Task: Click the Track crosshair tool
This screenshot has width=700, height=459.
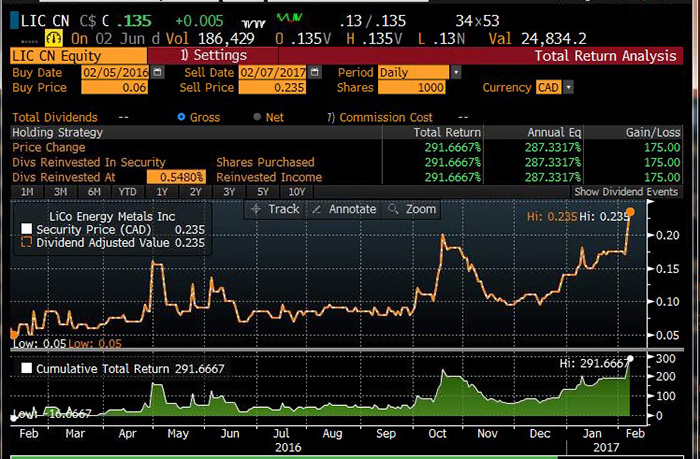Action: pyautogui.click(x=274, y=209)
